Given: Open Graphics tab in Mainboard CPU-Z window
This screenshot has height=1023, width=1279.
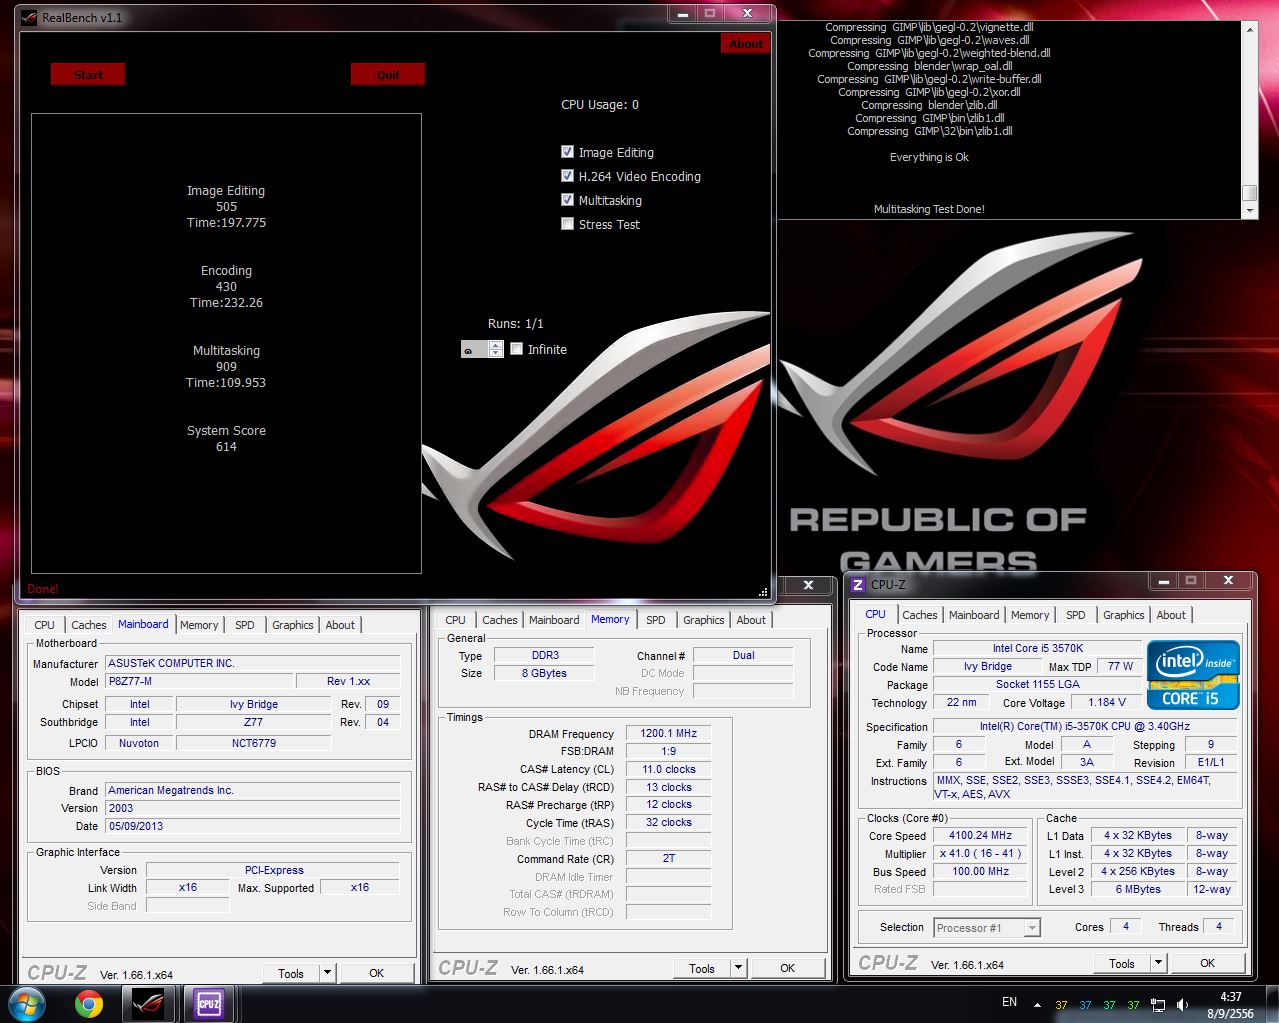Looking at the screenshot, I should (293, 625).
